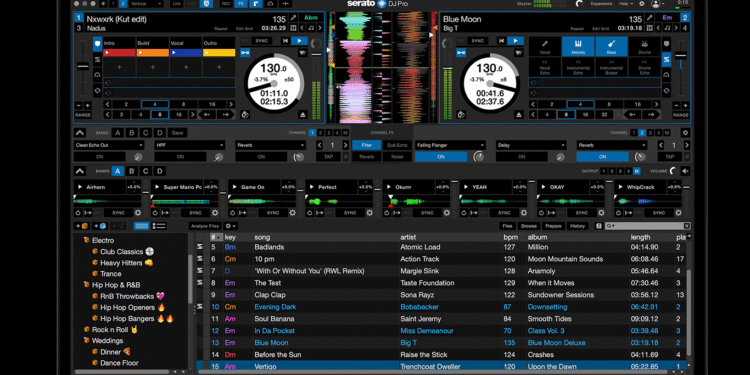Open the Falling Flanger effect dropdown
750x375 pixels.
click(451, 145)
